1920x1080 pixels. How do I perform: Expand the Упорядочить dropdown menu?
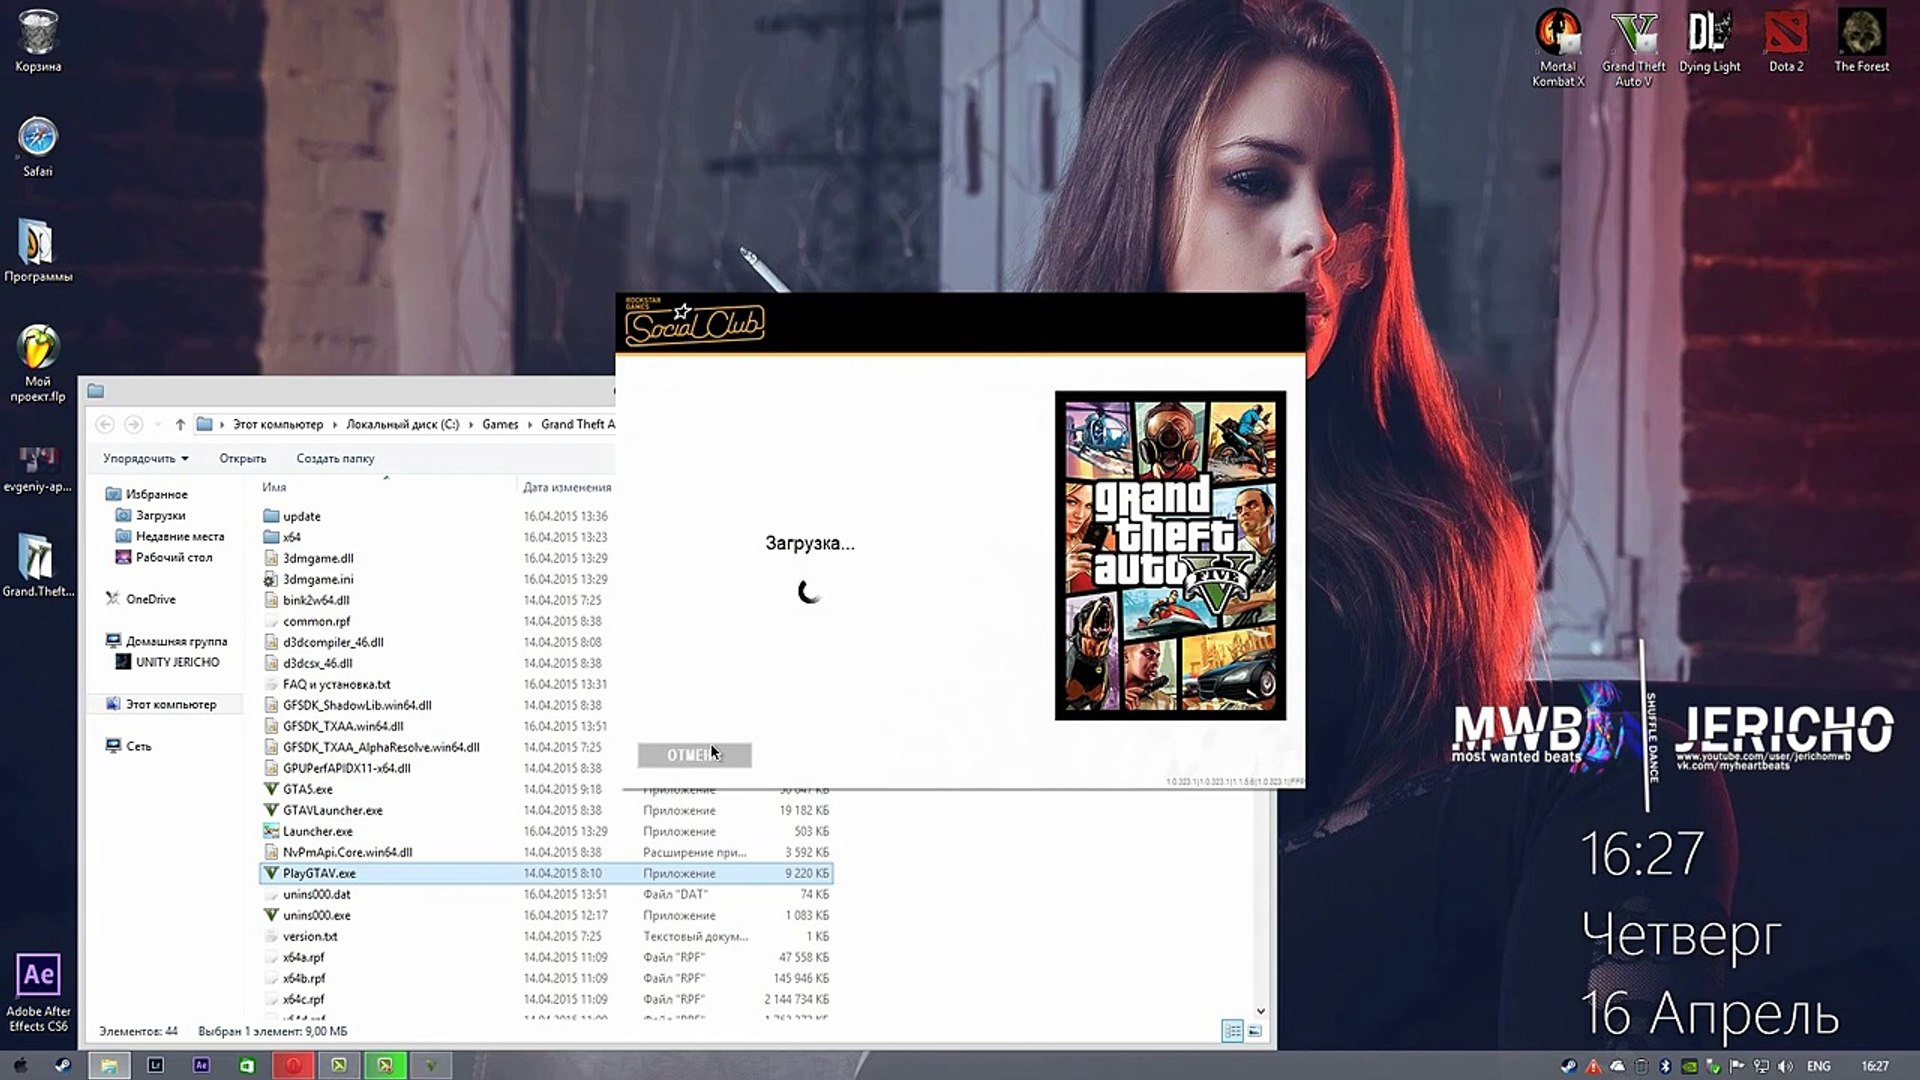(145, 458)
